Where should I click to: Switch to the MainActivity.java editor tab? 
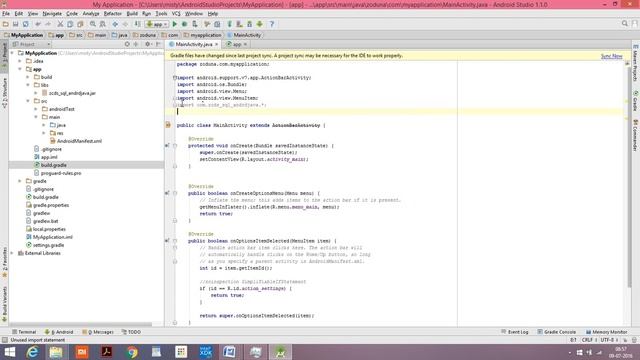point(193,44)
